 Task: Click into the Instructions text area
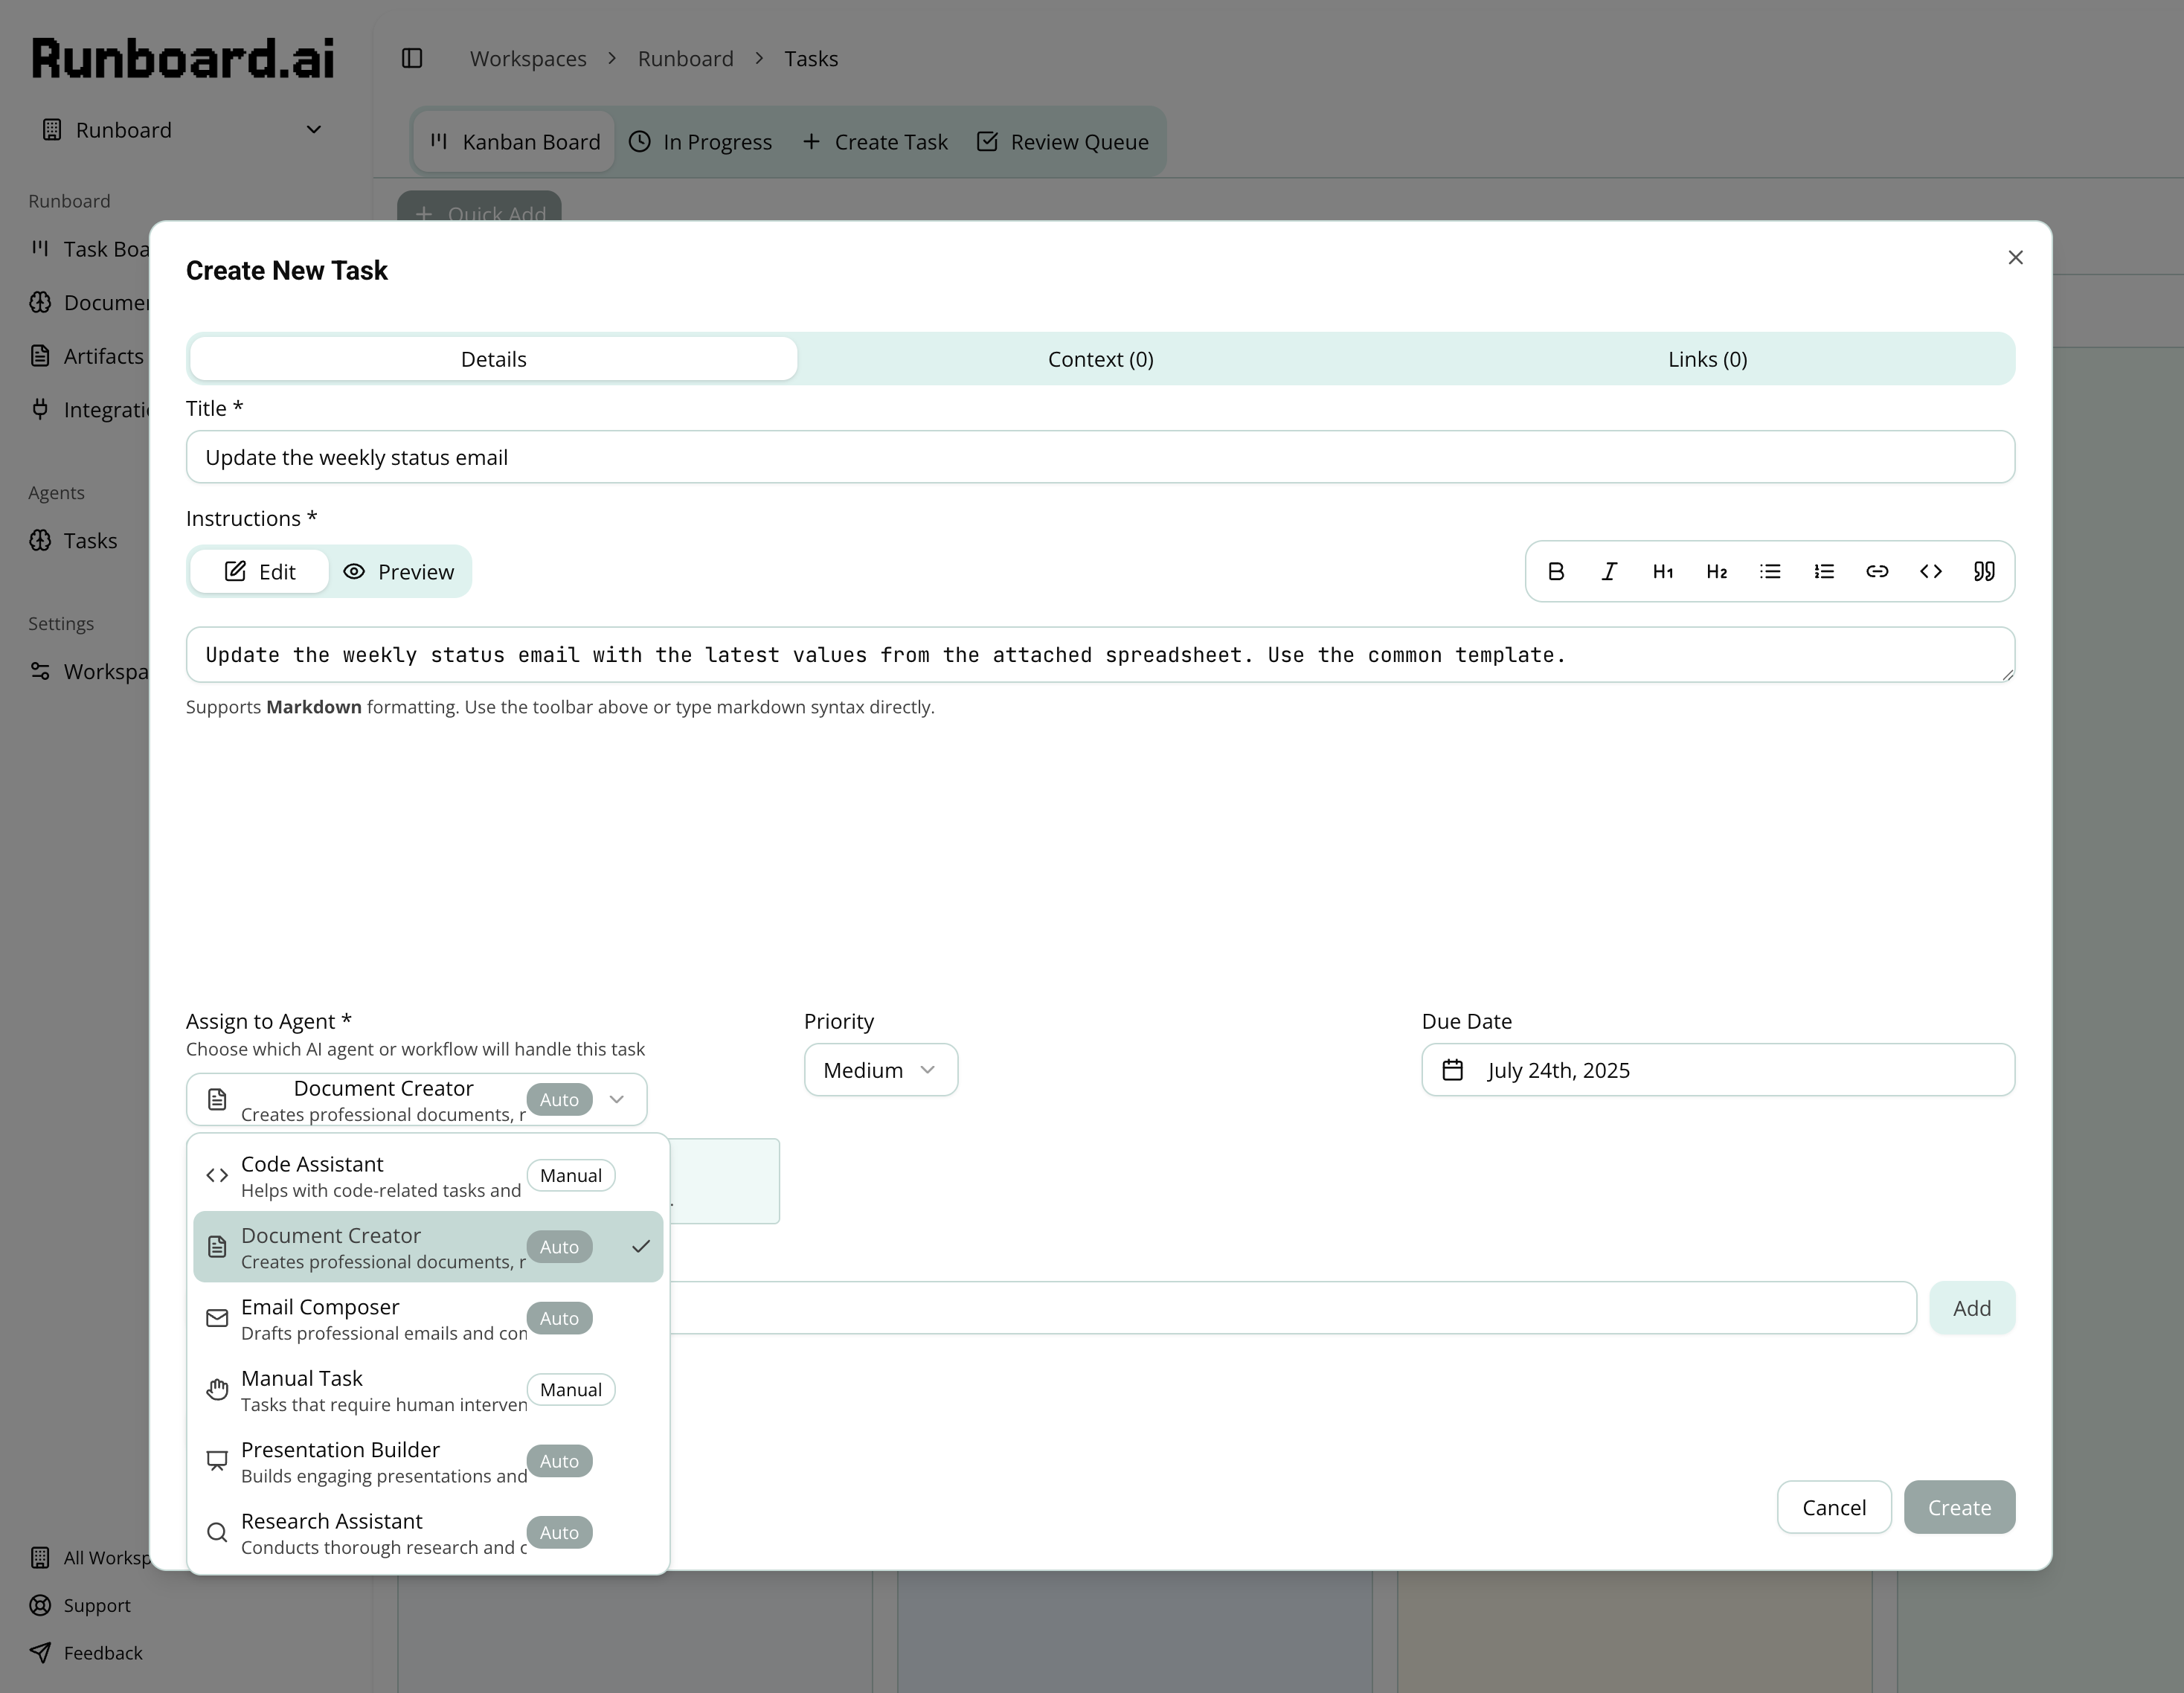point(1100,655)
